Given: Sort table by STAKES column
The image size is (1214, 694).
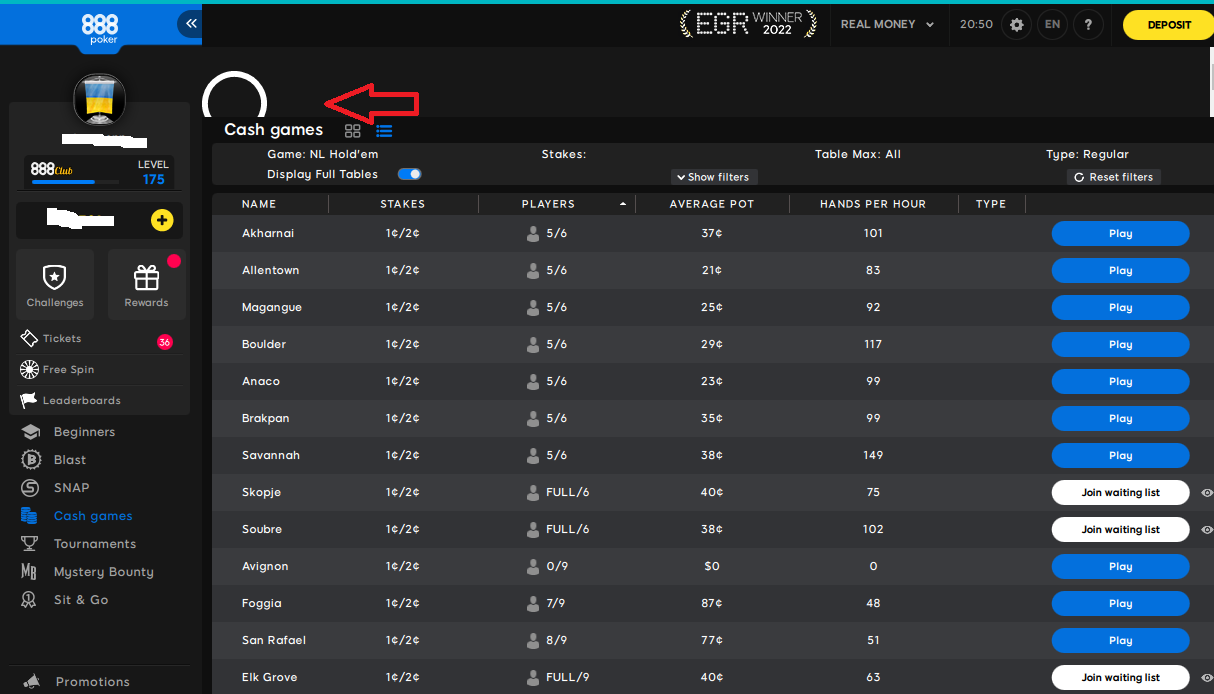Looking at the screenshot, I should click(403, 204).
